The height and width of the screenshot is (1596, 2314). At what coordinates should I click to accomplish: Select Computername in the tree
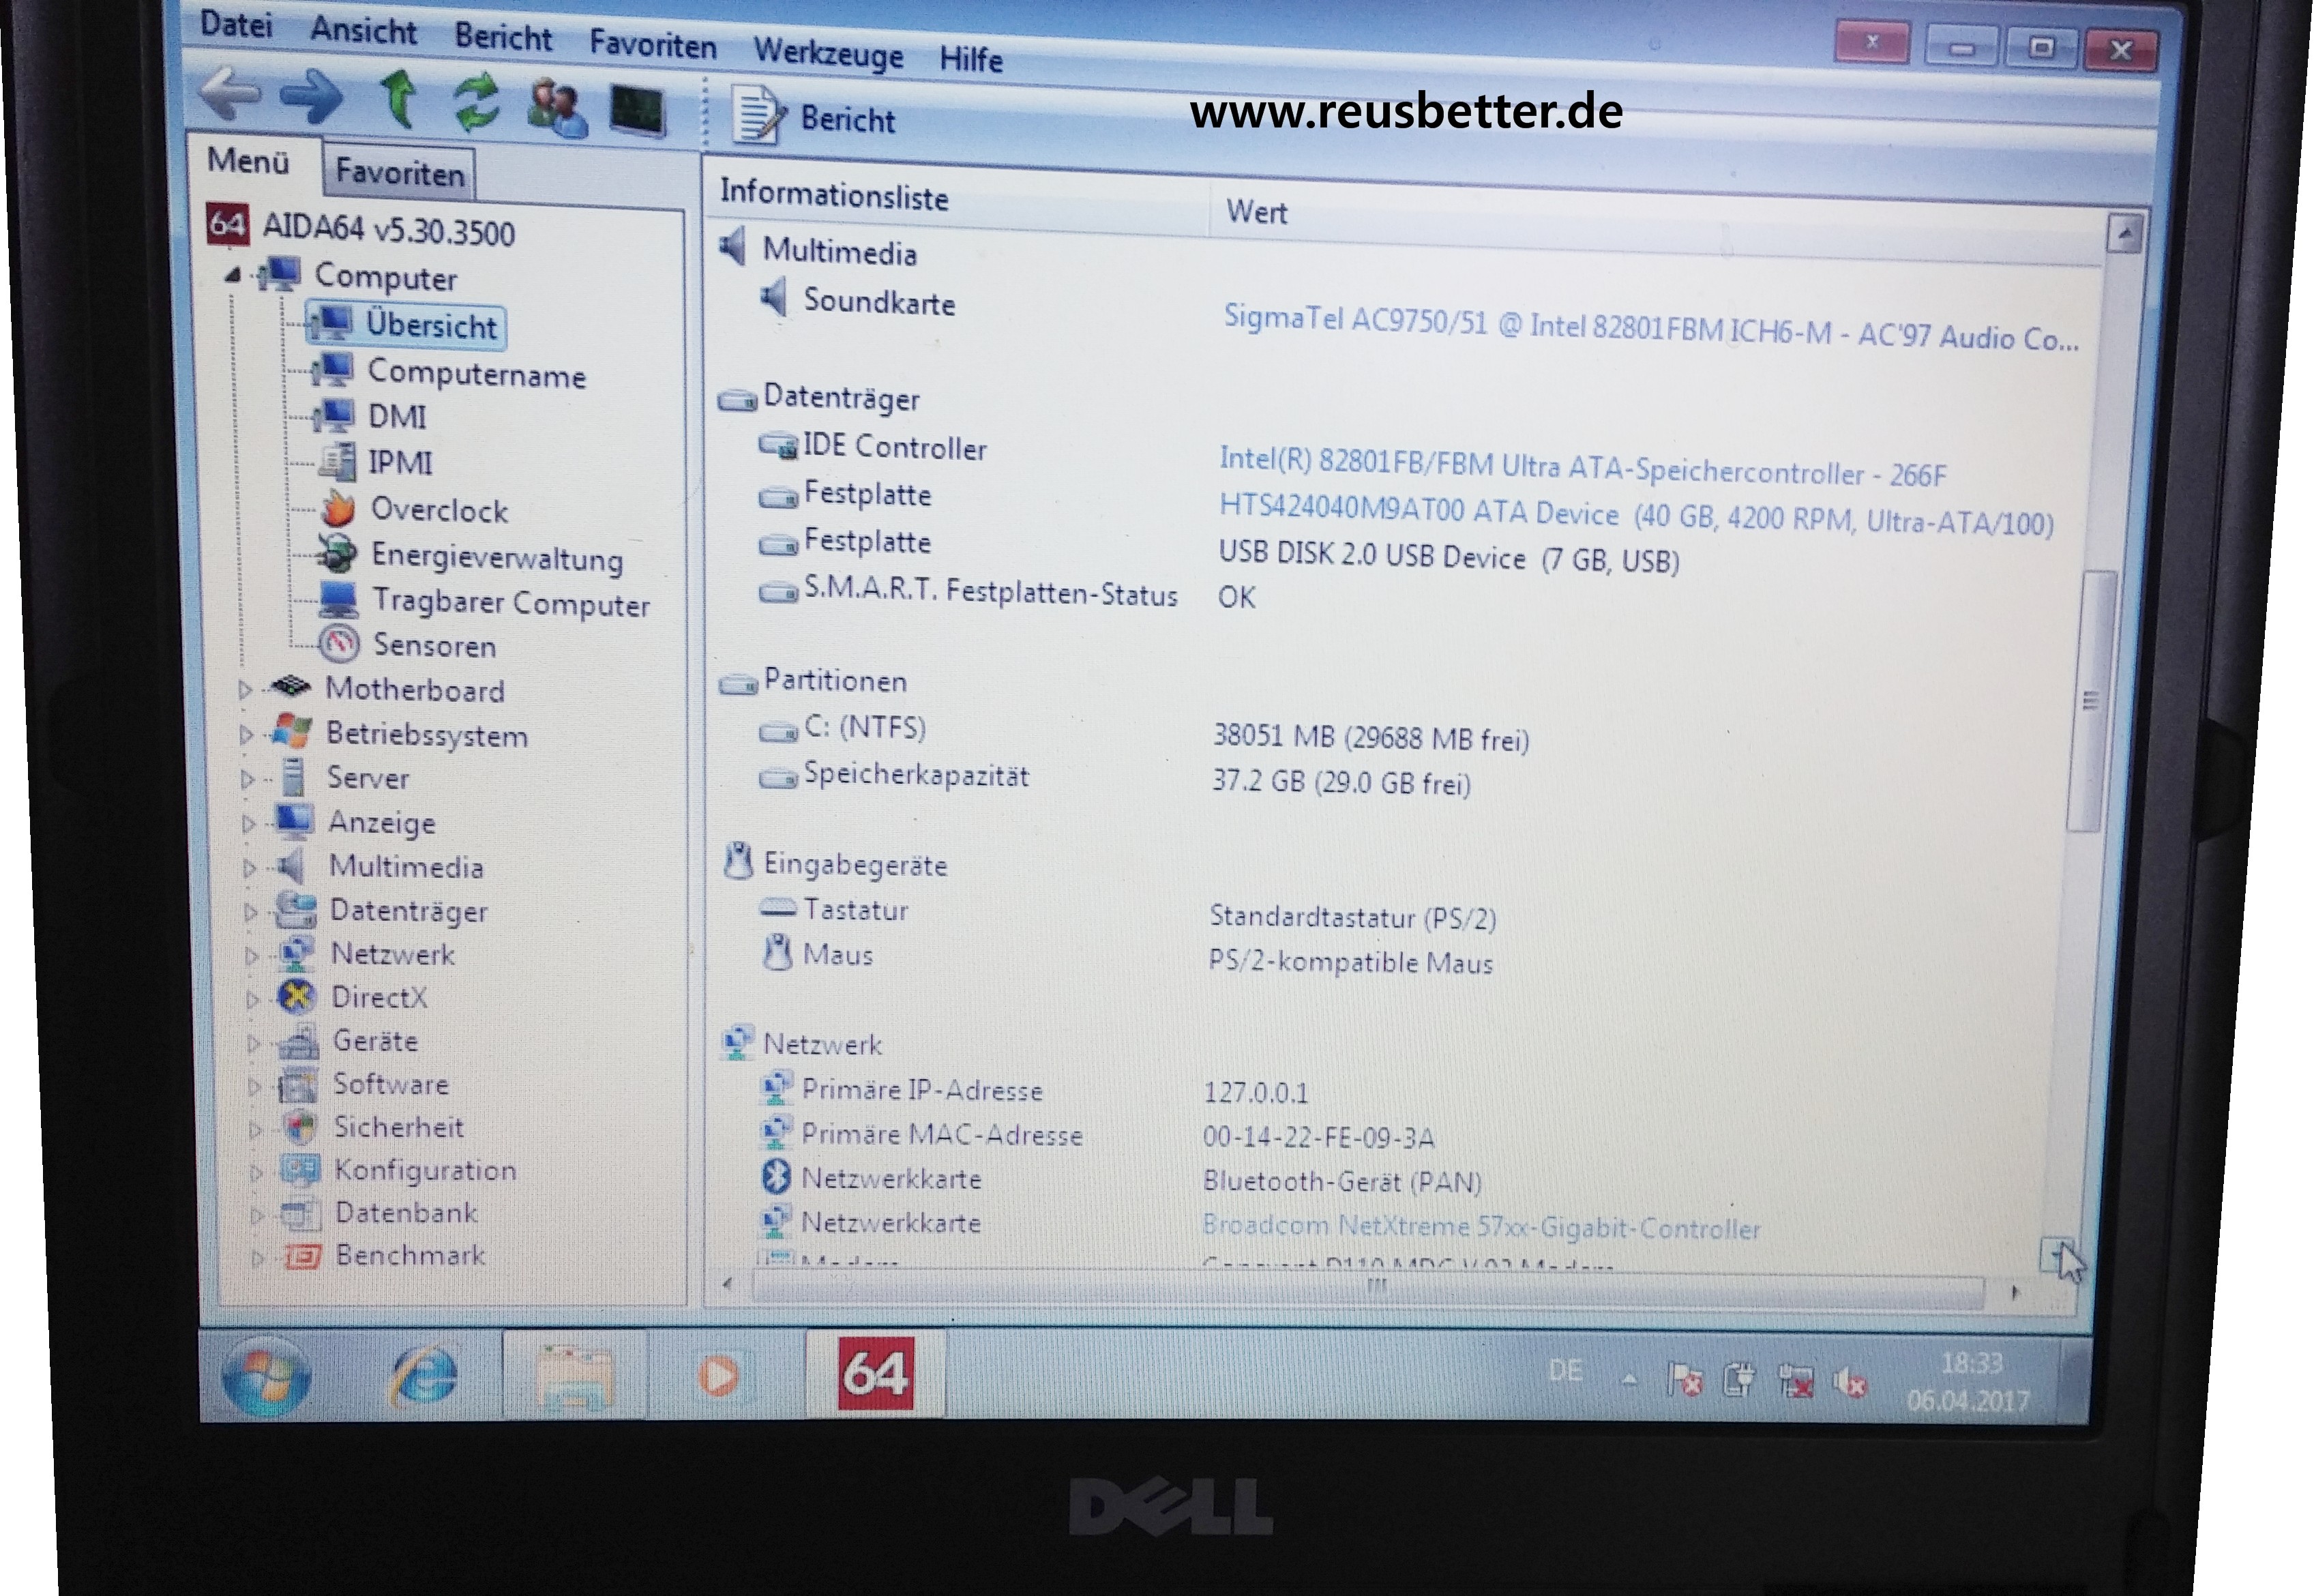coord(449,373)
